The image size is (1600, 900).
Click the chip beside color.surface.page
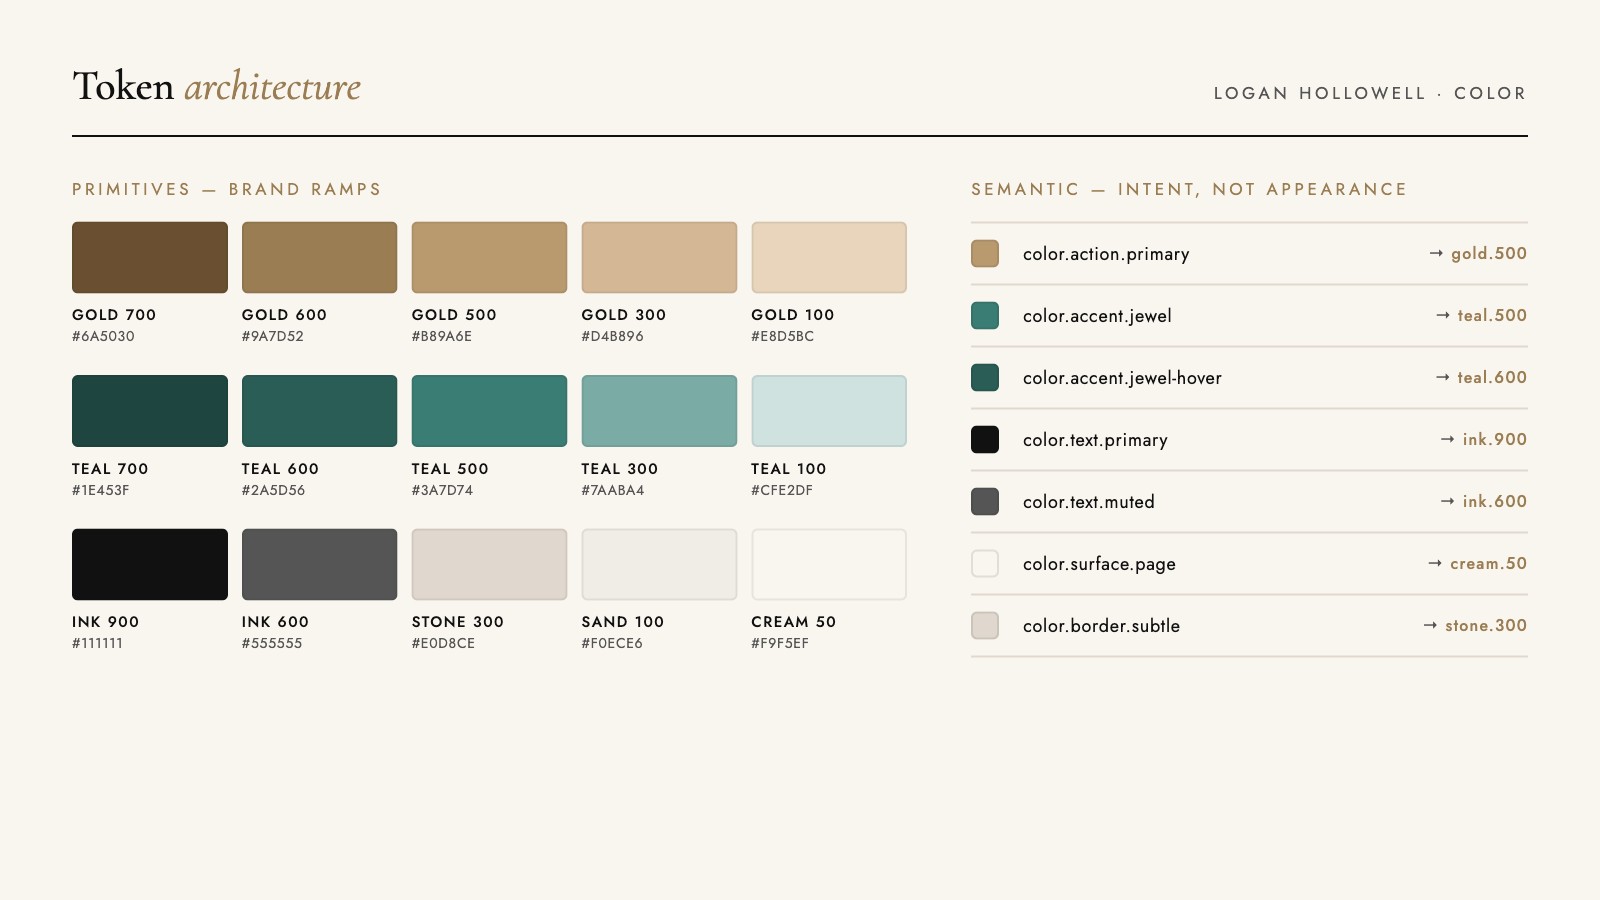[x=985, y=564]
